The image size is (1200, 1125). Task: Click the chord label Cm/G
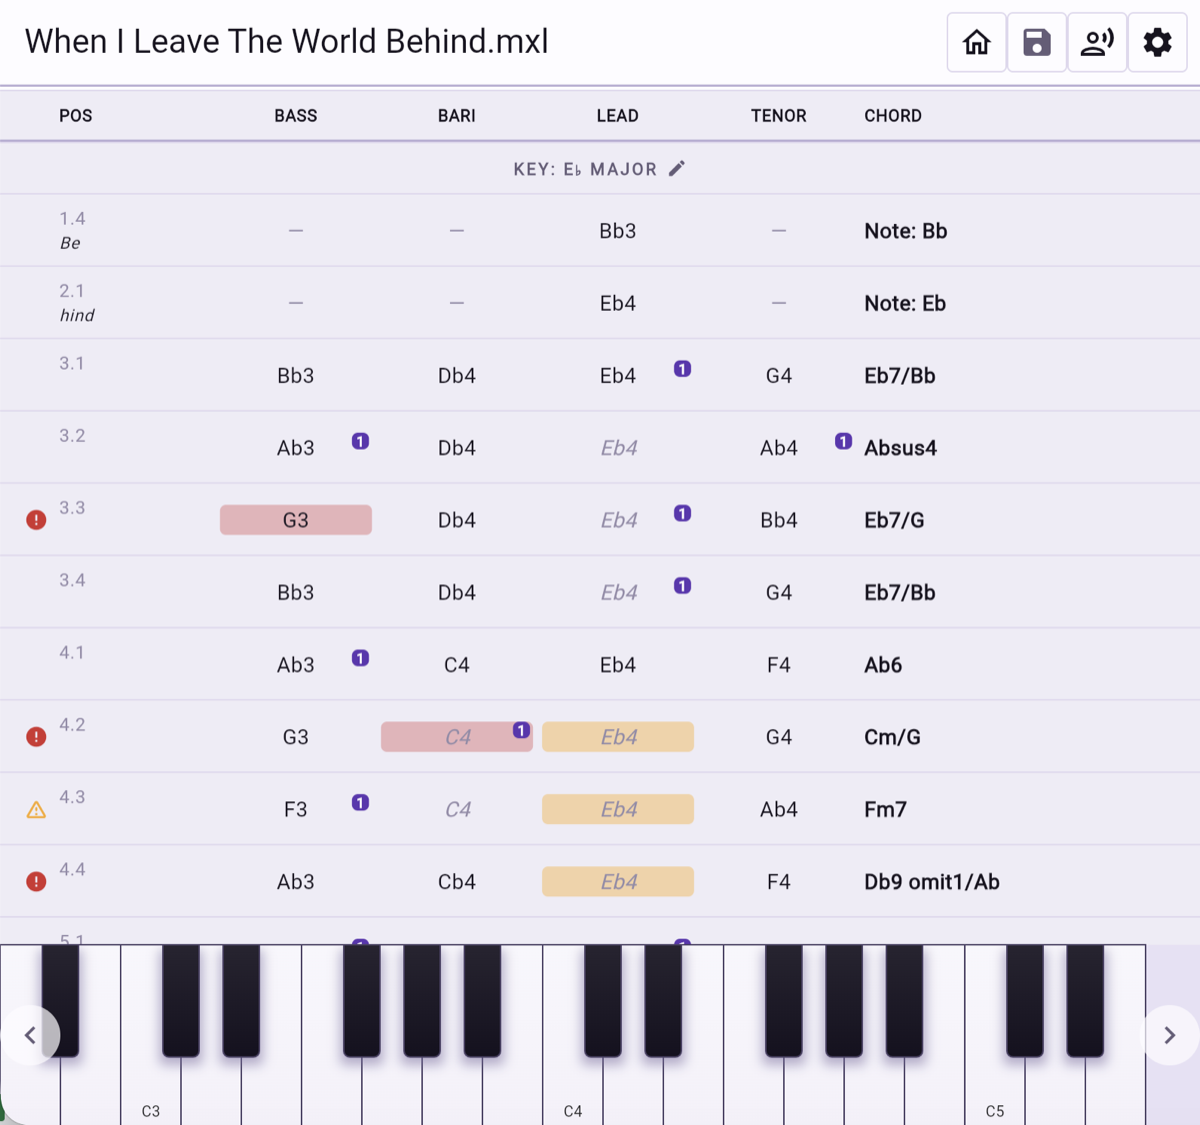(892, 737)
